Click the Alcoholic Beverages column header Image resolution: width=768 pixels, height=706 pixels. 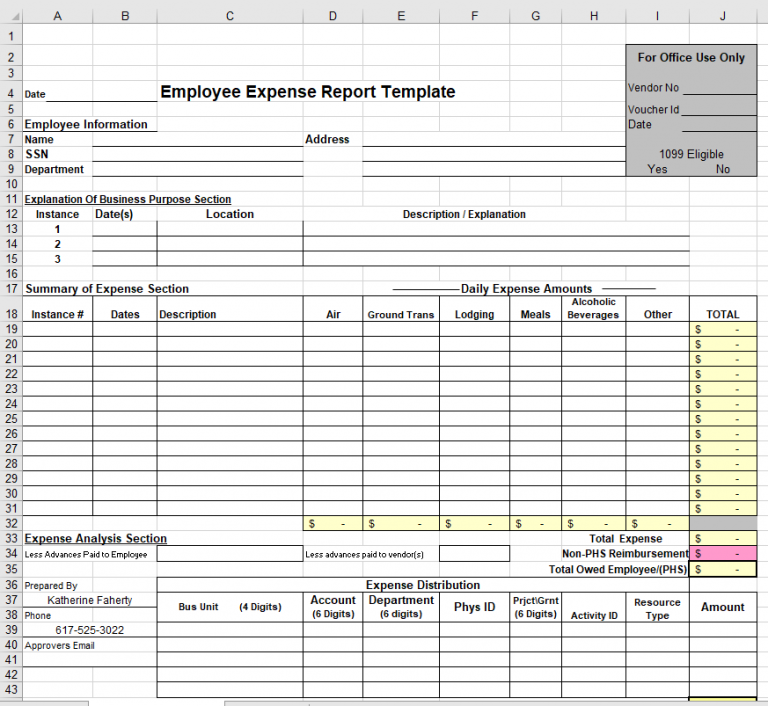[x=593, y=308]
